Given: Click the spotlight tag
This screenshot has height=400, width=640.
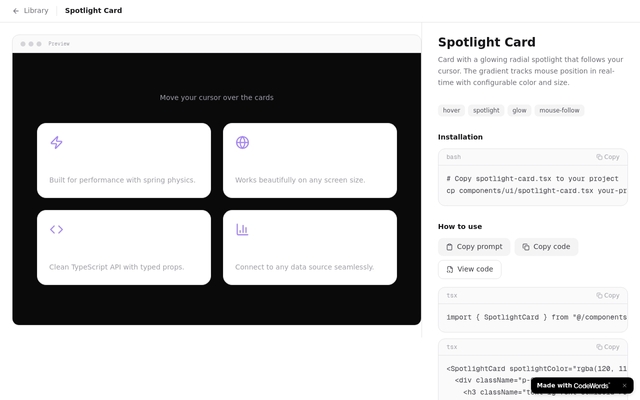Looking at the screenshot, I should pos(486,110).
